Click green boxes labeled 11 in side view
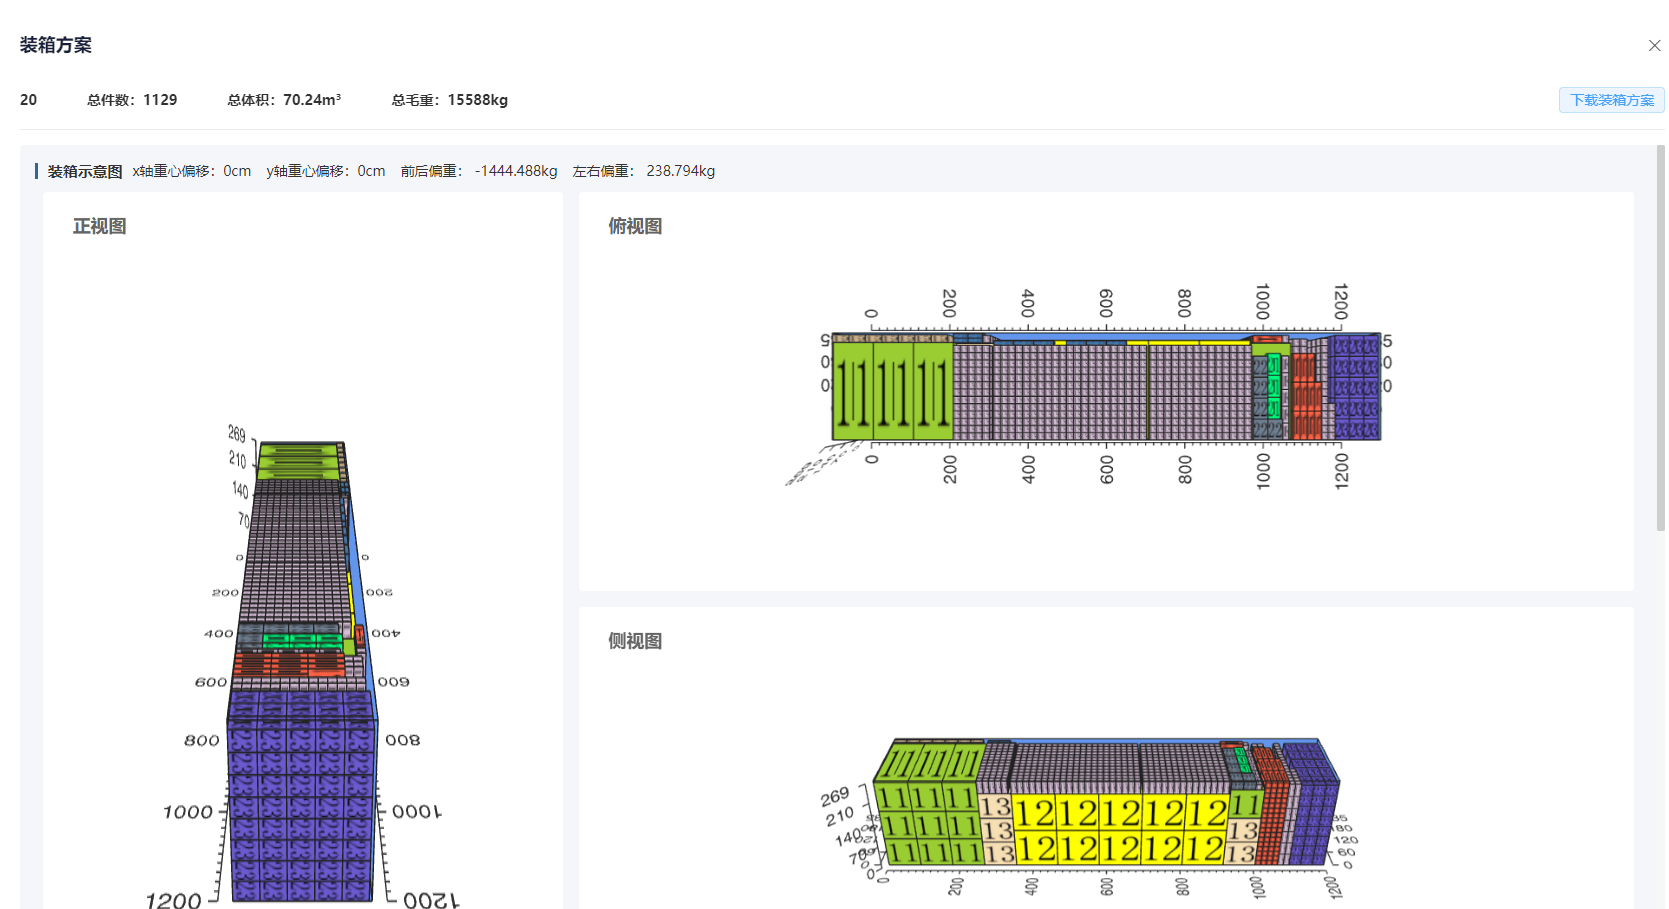Screen dimensions: 1669x909 pyautogui.click(x=925, y=825)
